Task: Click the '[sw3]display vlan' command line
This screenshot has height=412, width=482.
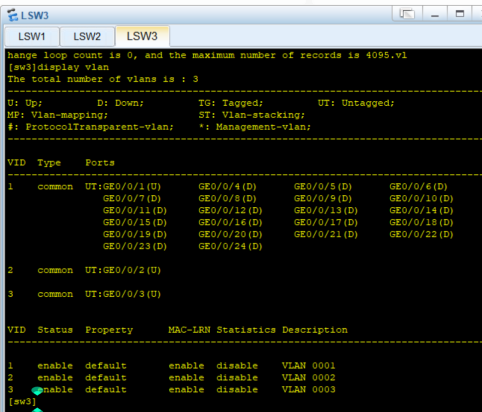Action: point(58,67)
